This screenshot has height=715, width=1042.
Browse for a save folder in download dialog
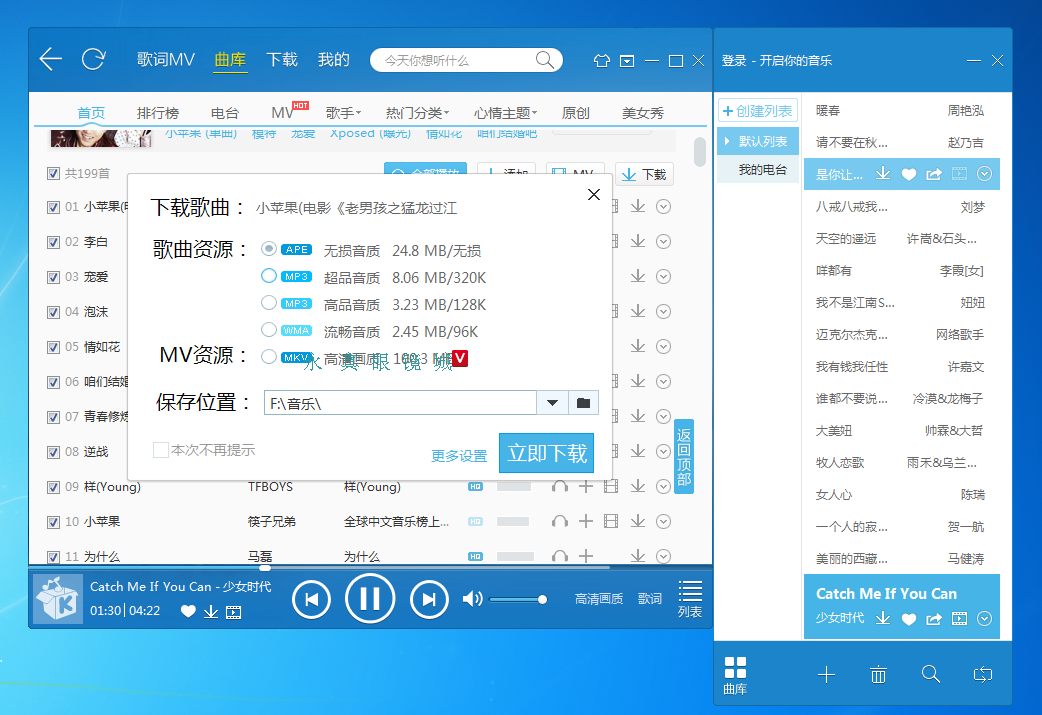click(x=583, y=403)
